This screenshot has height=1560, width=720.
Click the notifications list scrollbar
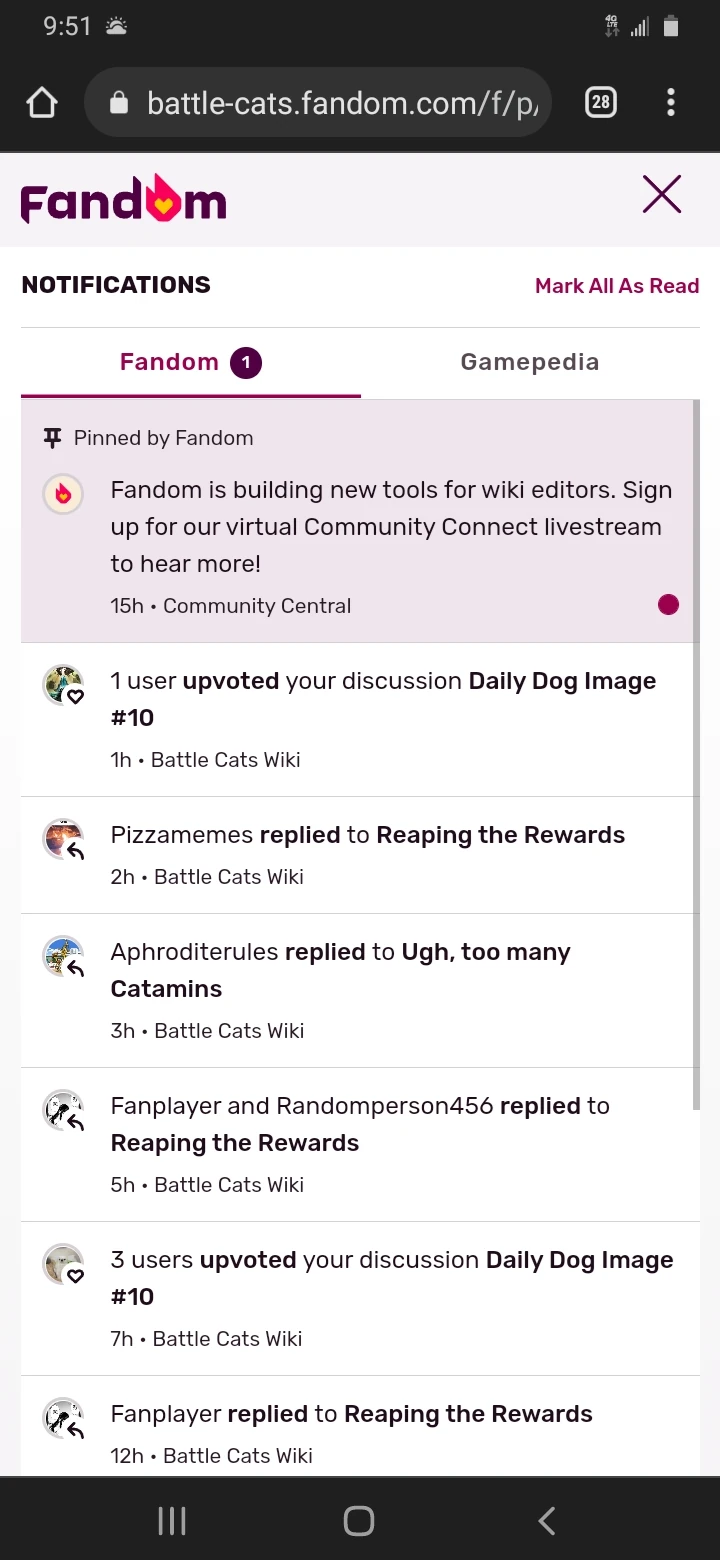coord(696,750)
